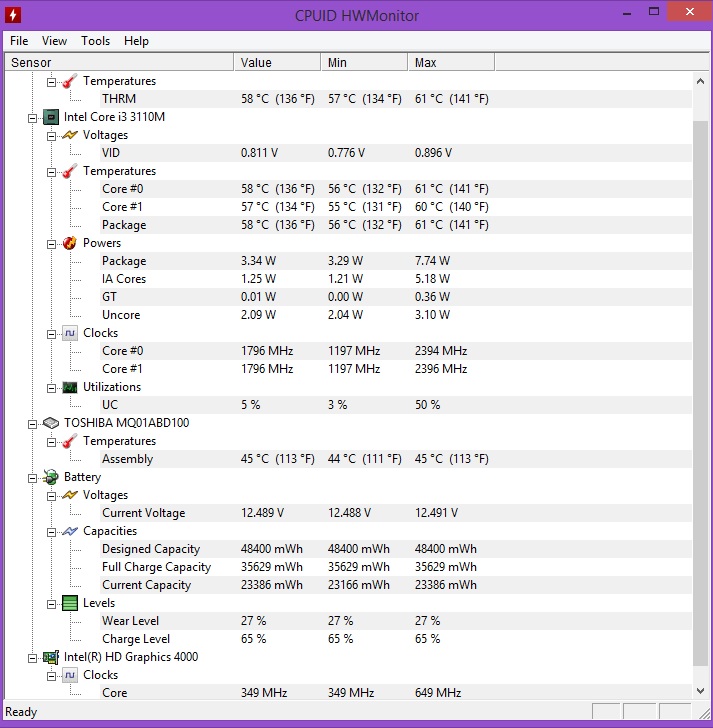
Task: Click the Intel Core i3 3110M chip icon
Action: coord(51,117)
